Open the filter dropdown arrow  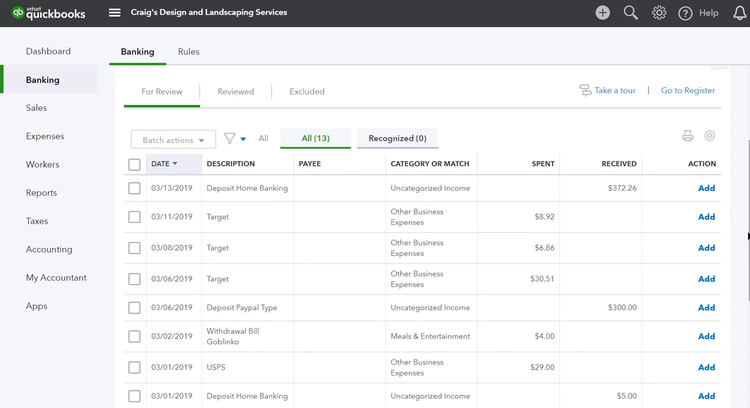coord(243,139)
